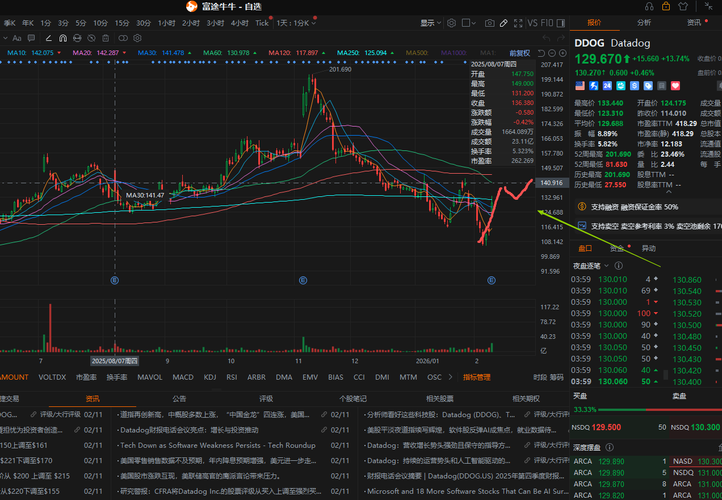
Task: Open info icon beside 深度摆盘
Action: click(x=610, y=447)
